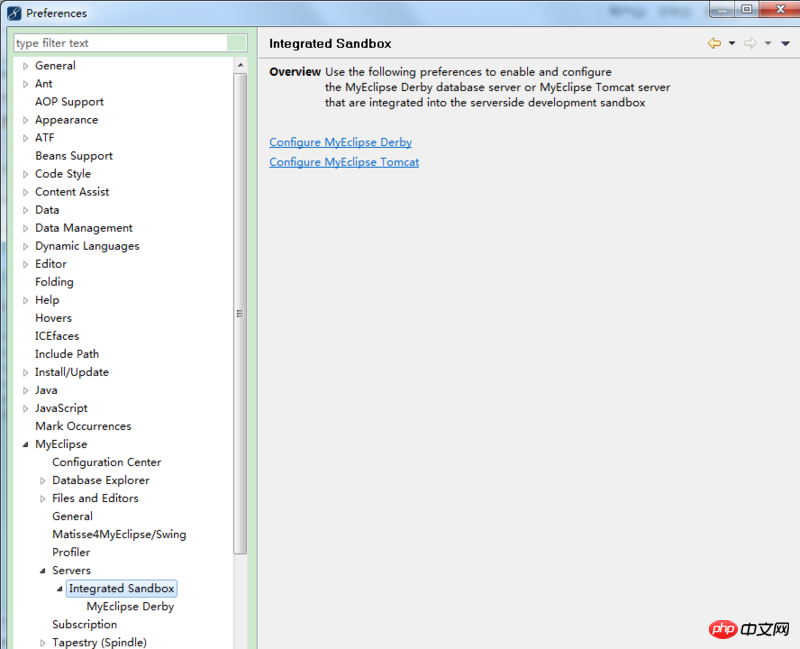Viewport: 800px width, 649px height.
Task: Select General under MyEclipse
Action: pyautogui.click(x=72, y=516)
